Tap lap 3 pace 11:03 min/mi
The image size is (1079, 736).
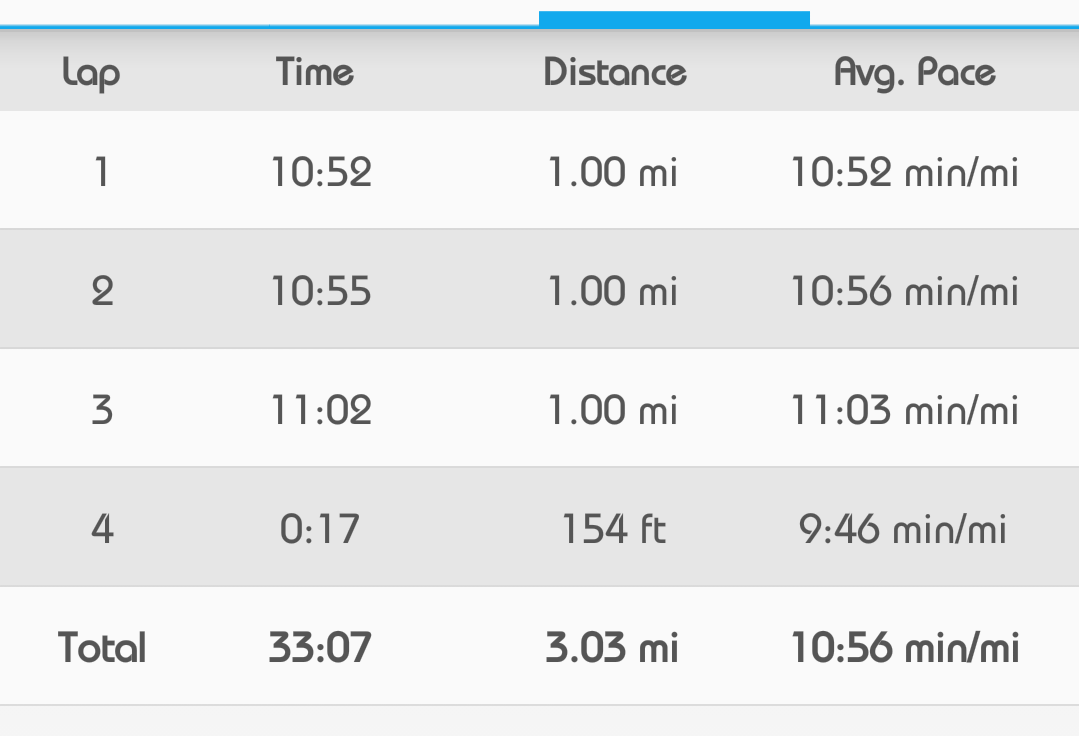904,410
